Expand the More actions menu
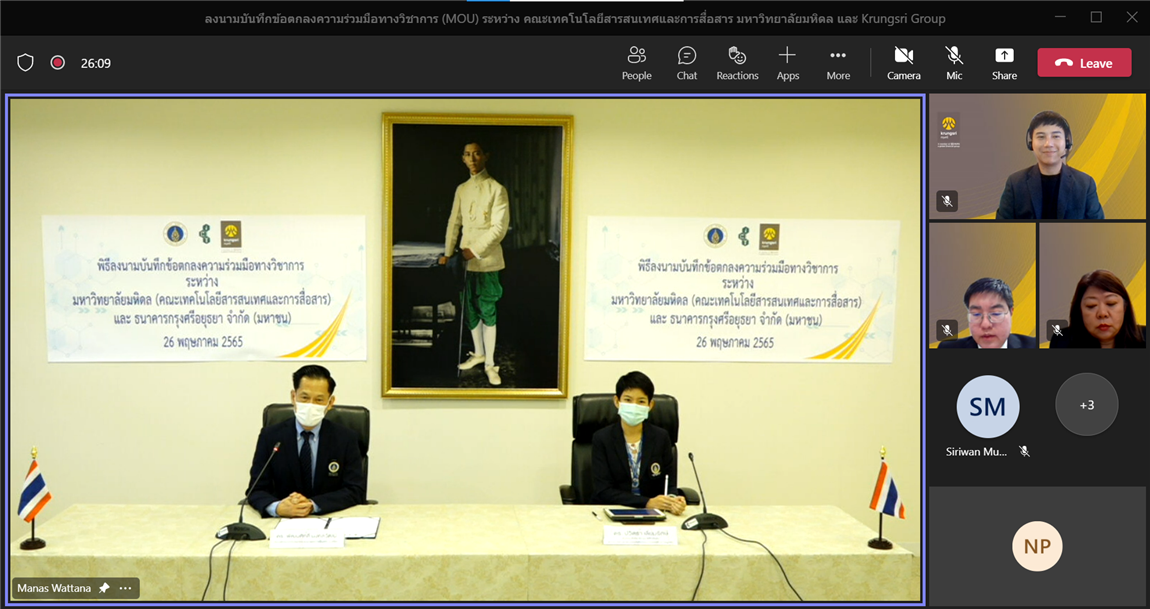This screenshot has width=1150, height=609. [x=838, y=63]
